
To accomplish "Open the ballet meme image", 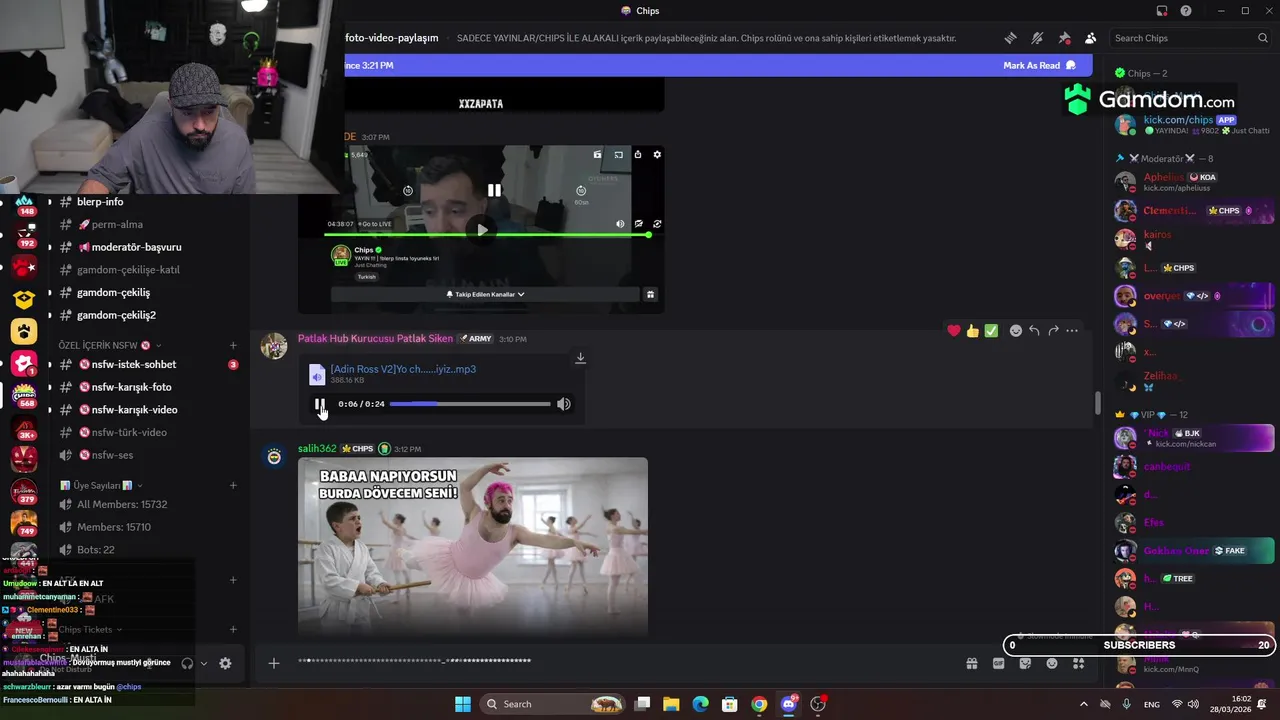I will click(473, 547).
